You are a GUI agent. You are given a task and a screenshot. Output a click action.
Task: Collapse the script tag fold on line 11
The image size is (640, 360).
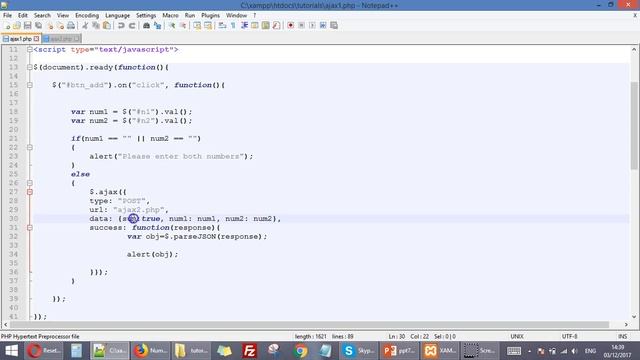(x=29, y=49)
